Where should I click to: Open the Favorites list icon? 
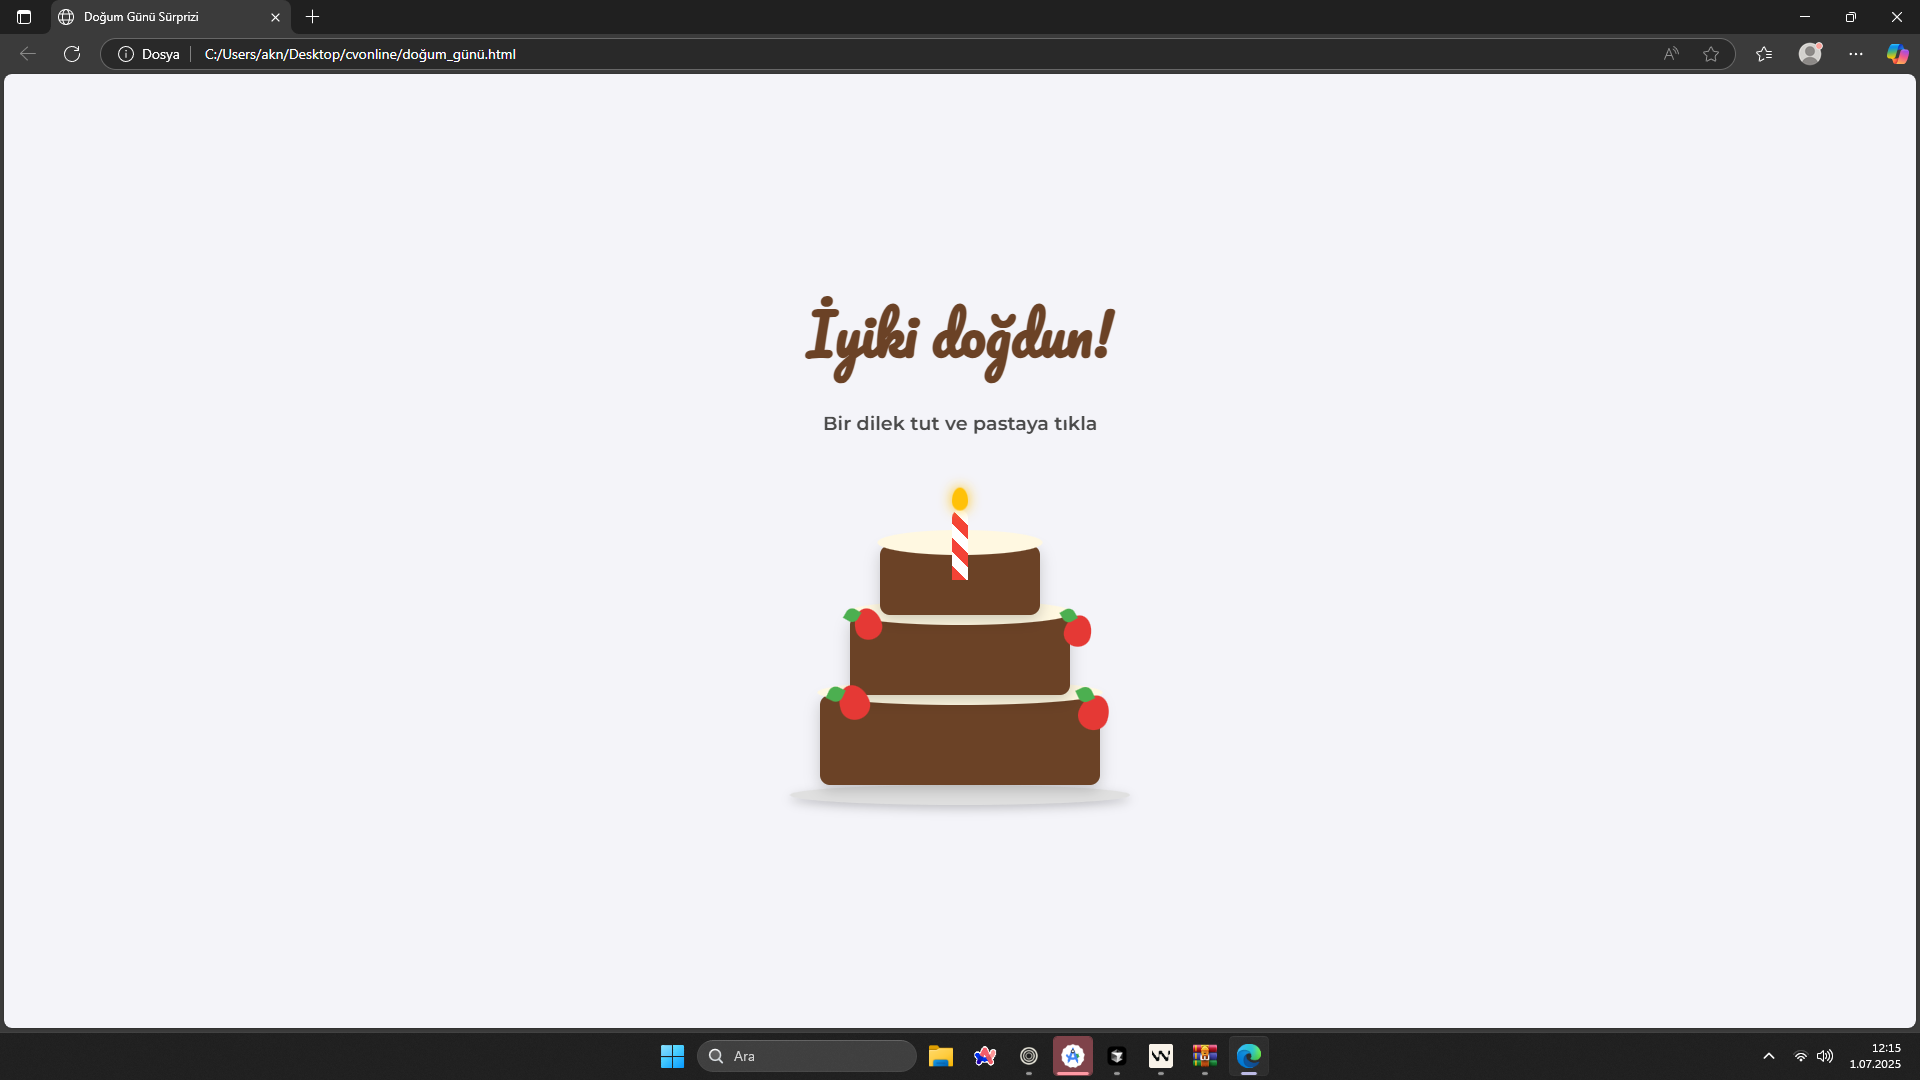pyautogui.click(x=1764, y=54)
